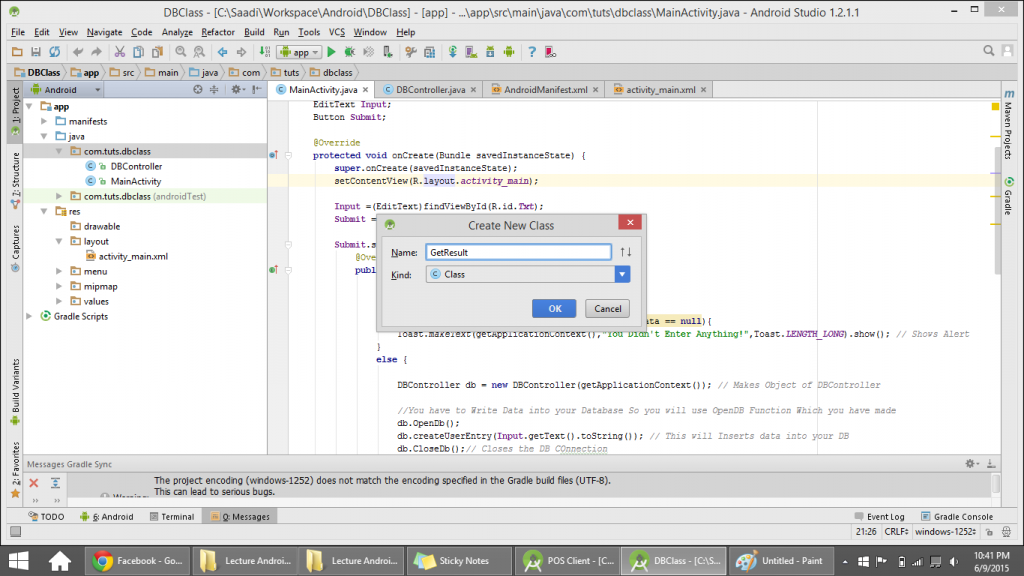Start debugging with the bug icon
1024x576 pixels.
pyautogui.click(x=351, y=51)
